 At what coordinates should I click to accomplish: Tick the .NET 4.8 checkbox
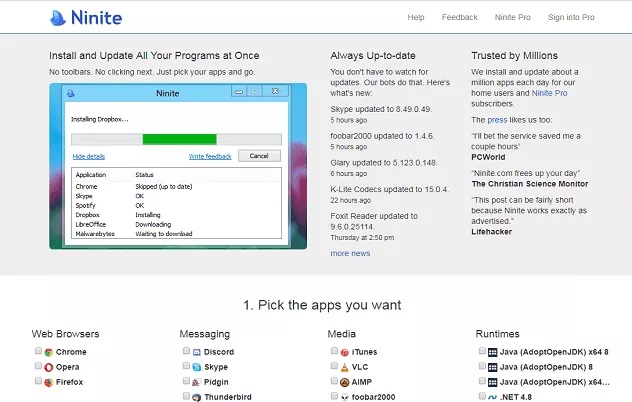pyautogui.click(x=482, y=396)
